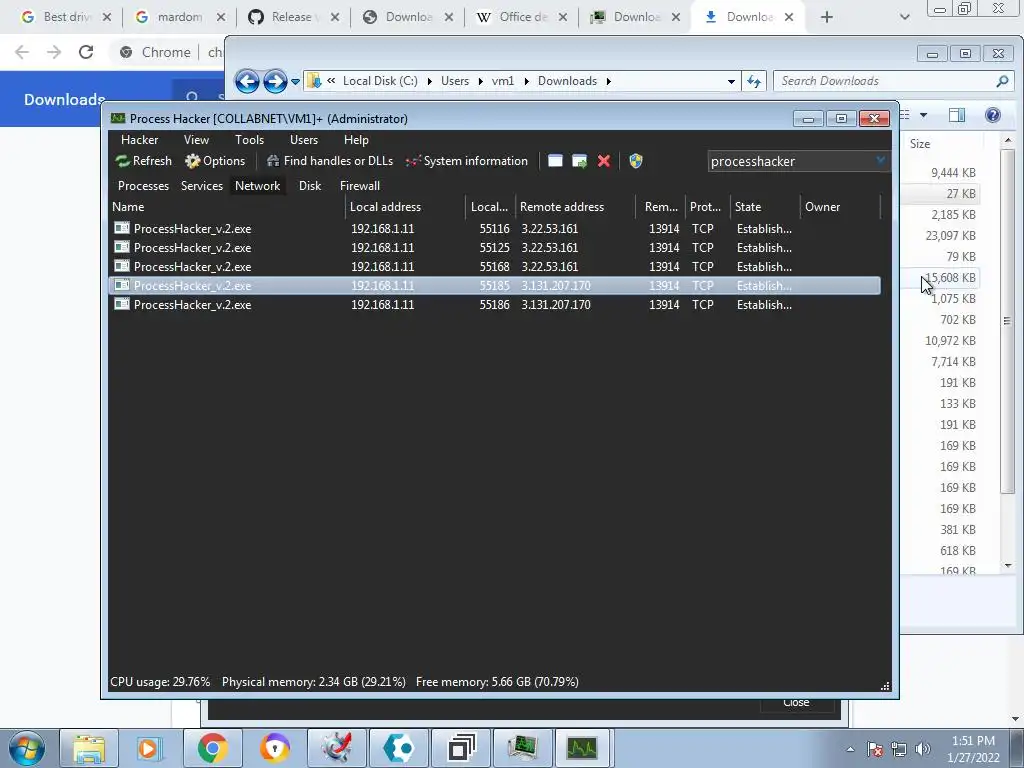Open the Help menu in Process Hacker
The image size is (1024, 768).
(356, 140)
